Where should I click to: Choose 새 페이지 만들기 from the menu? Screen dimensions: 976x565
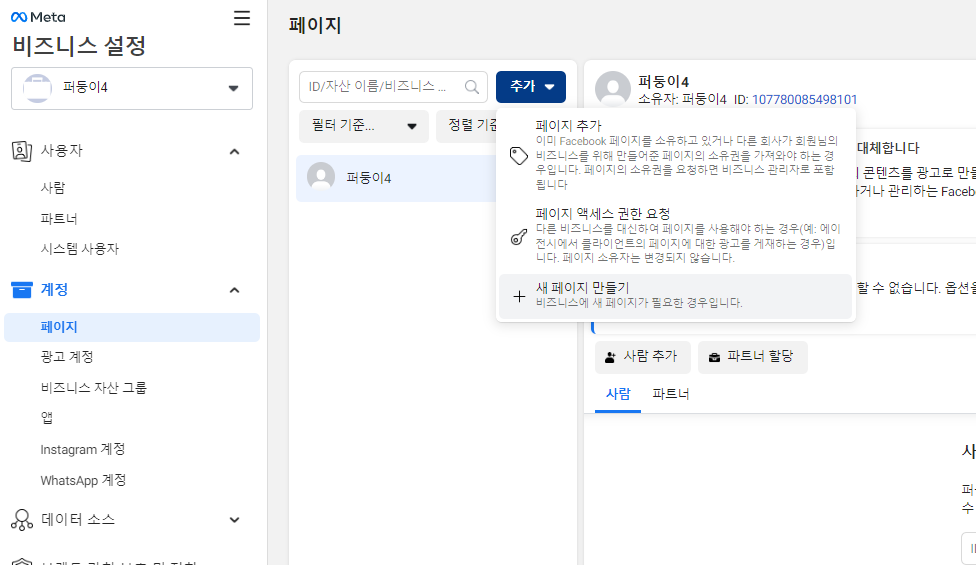(676, 296)
